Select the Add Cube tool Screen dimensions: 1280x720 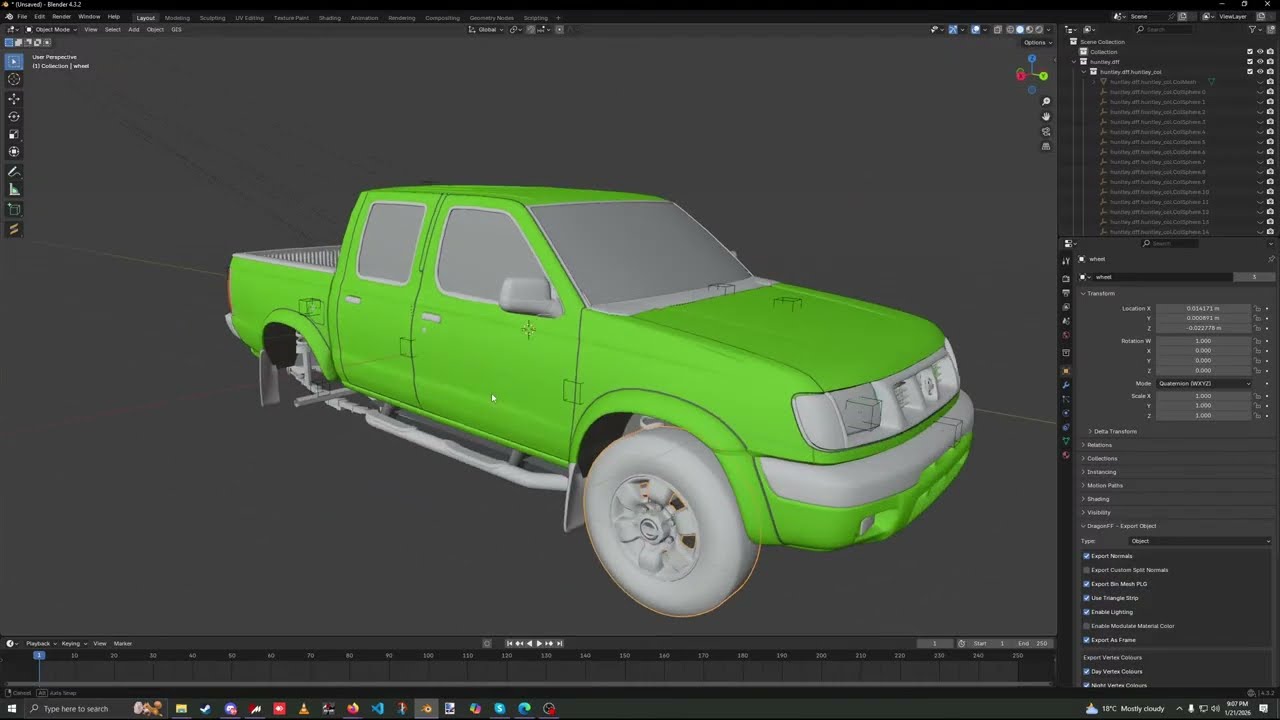point(14,210)
